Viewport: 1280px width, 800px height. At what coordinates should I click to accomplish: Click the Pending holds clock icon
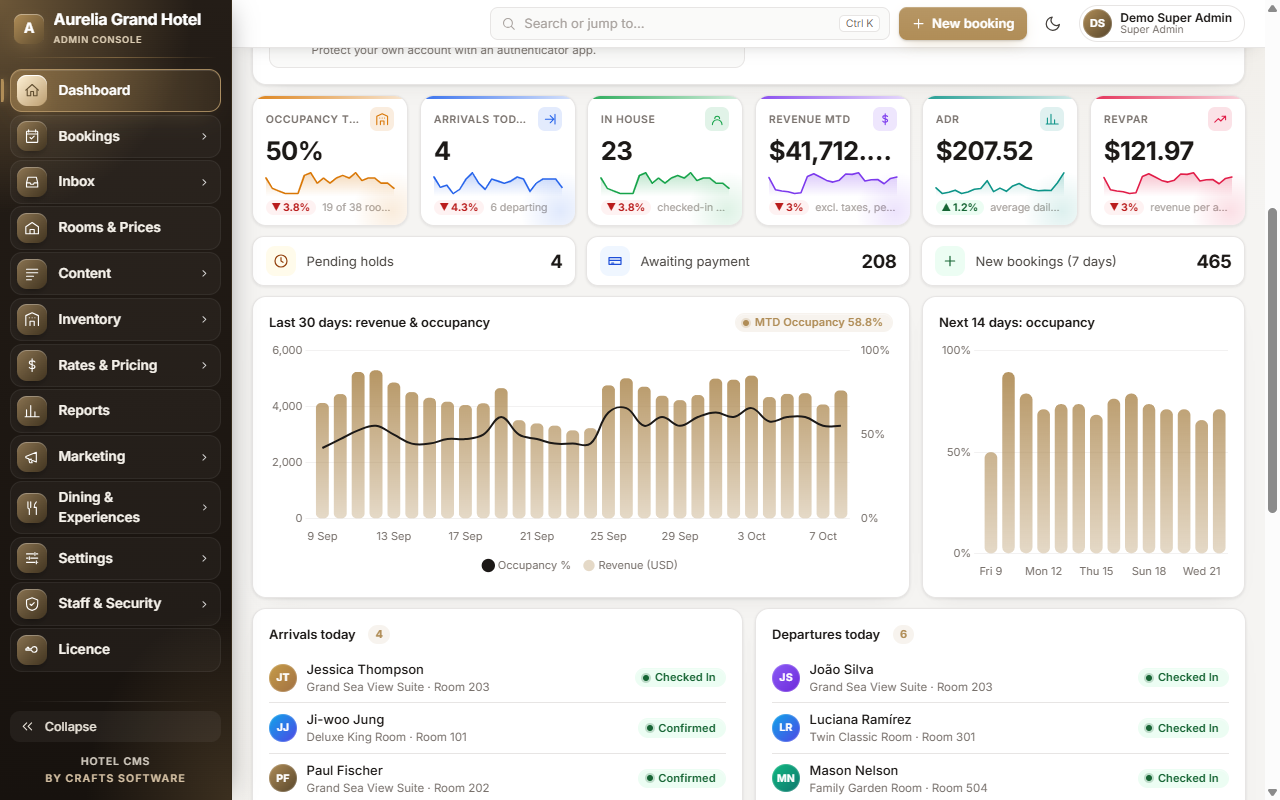[281, 261]
